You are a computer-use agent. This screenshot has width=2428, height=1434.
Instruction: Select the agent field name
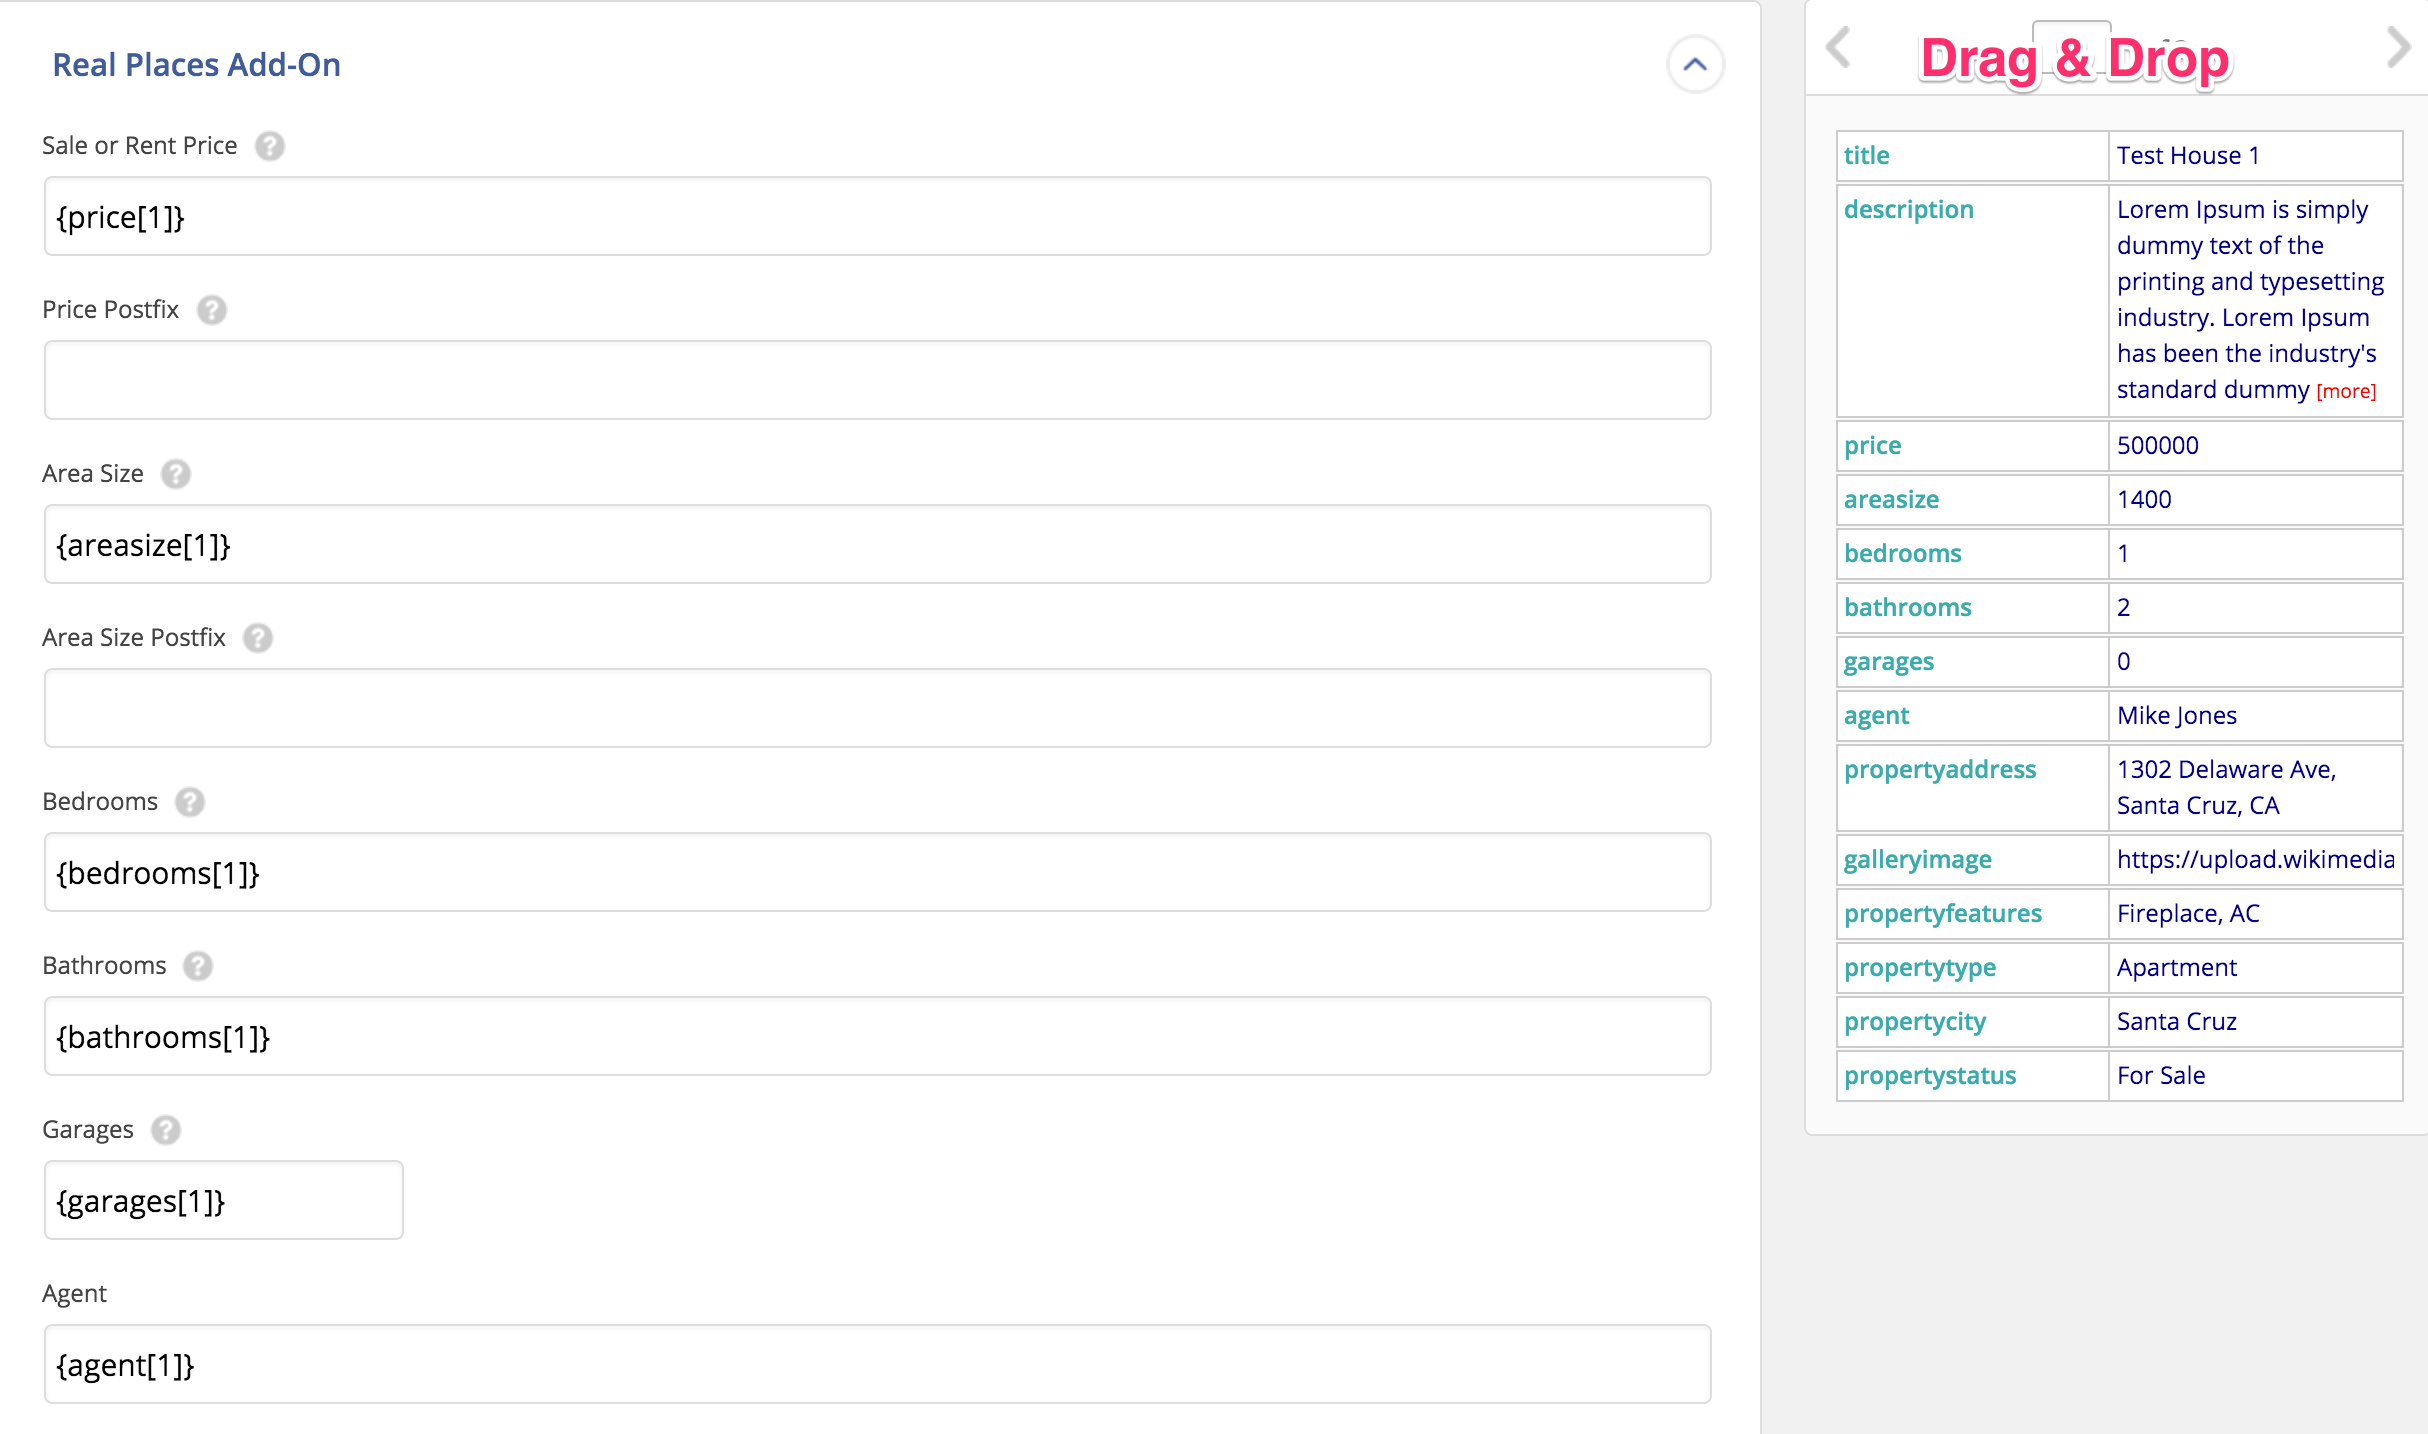click(x=1876, y=716)
